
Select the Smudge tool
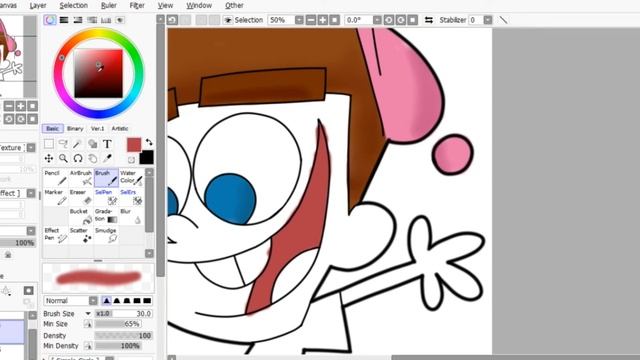click(x=106, y=236)
